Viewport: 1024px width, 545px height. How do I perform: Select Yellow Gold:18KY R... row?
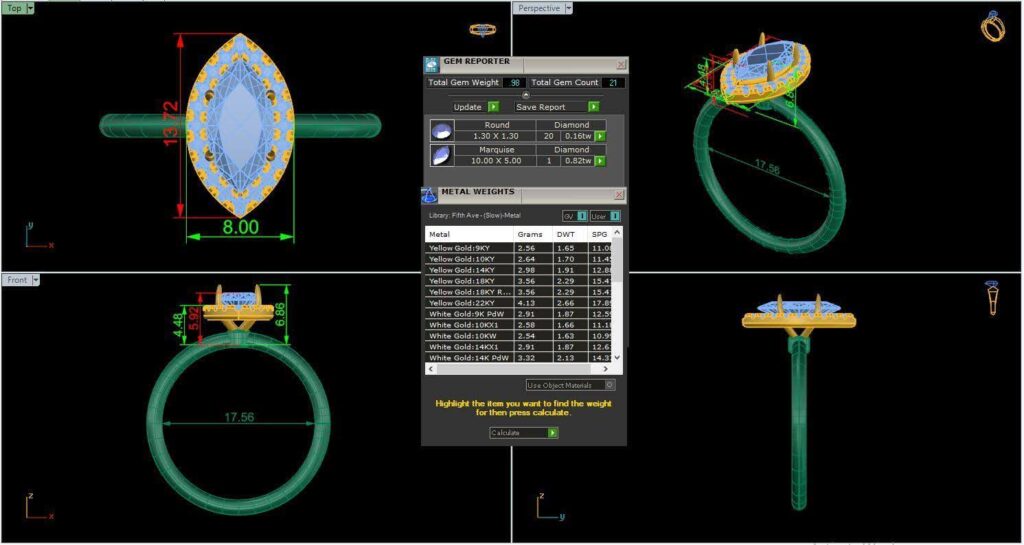(519, 292)
